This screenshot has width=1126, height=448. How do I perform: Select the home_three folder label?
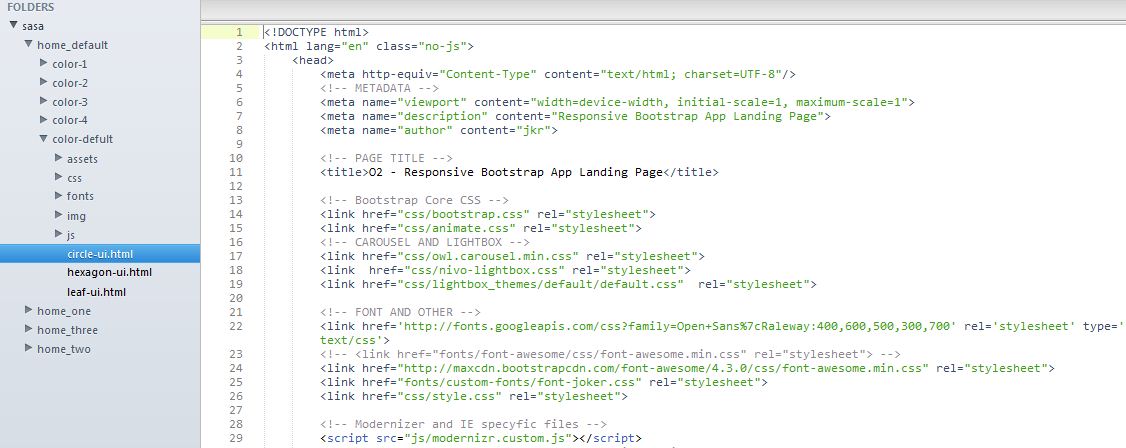click(68, 330)
